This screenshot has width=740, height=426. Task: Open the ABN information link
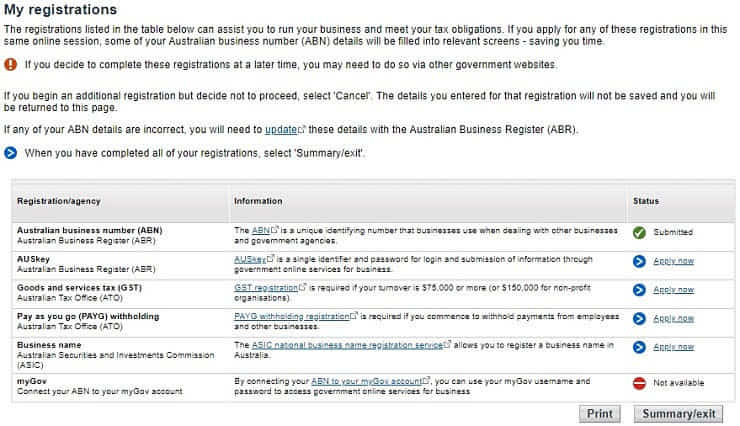260,230
